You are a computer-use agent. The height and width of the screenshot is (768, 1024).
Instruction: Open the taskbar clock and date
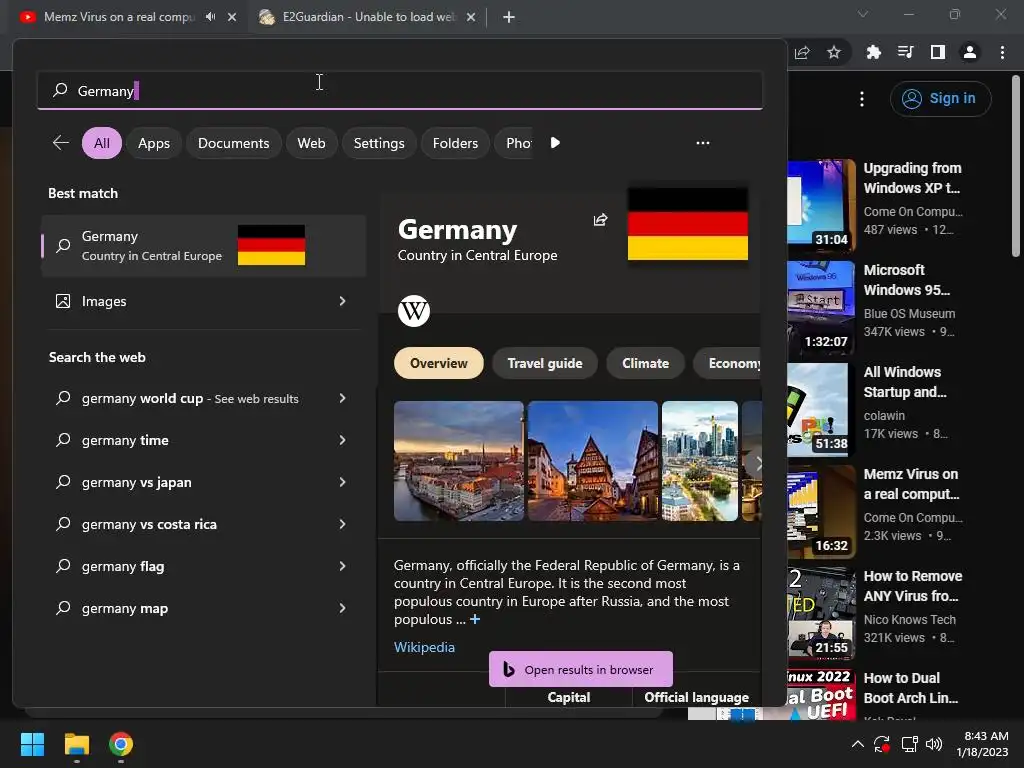tap(983, 744)
